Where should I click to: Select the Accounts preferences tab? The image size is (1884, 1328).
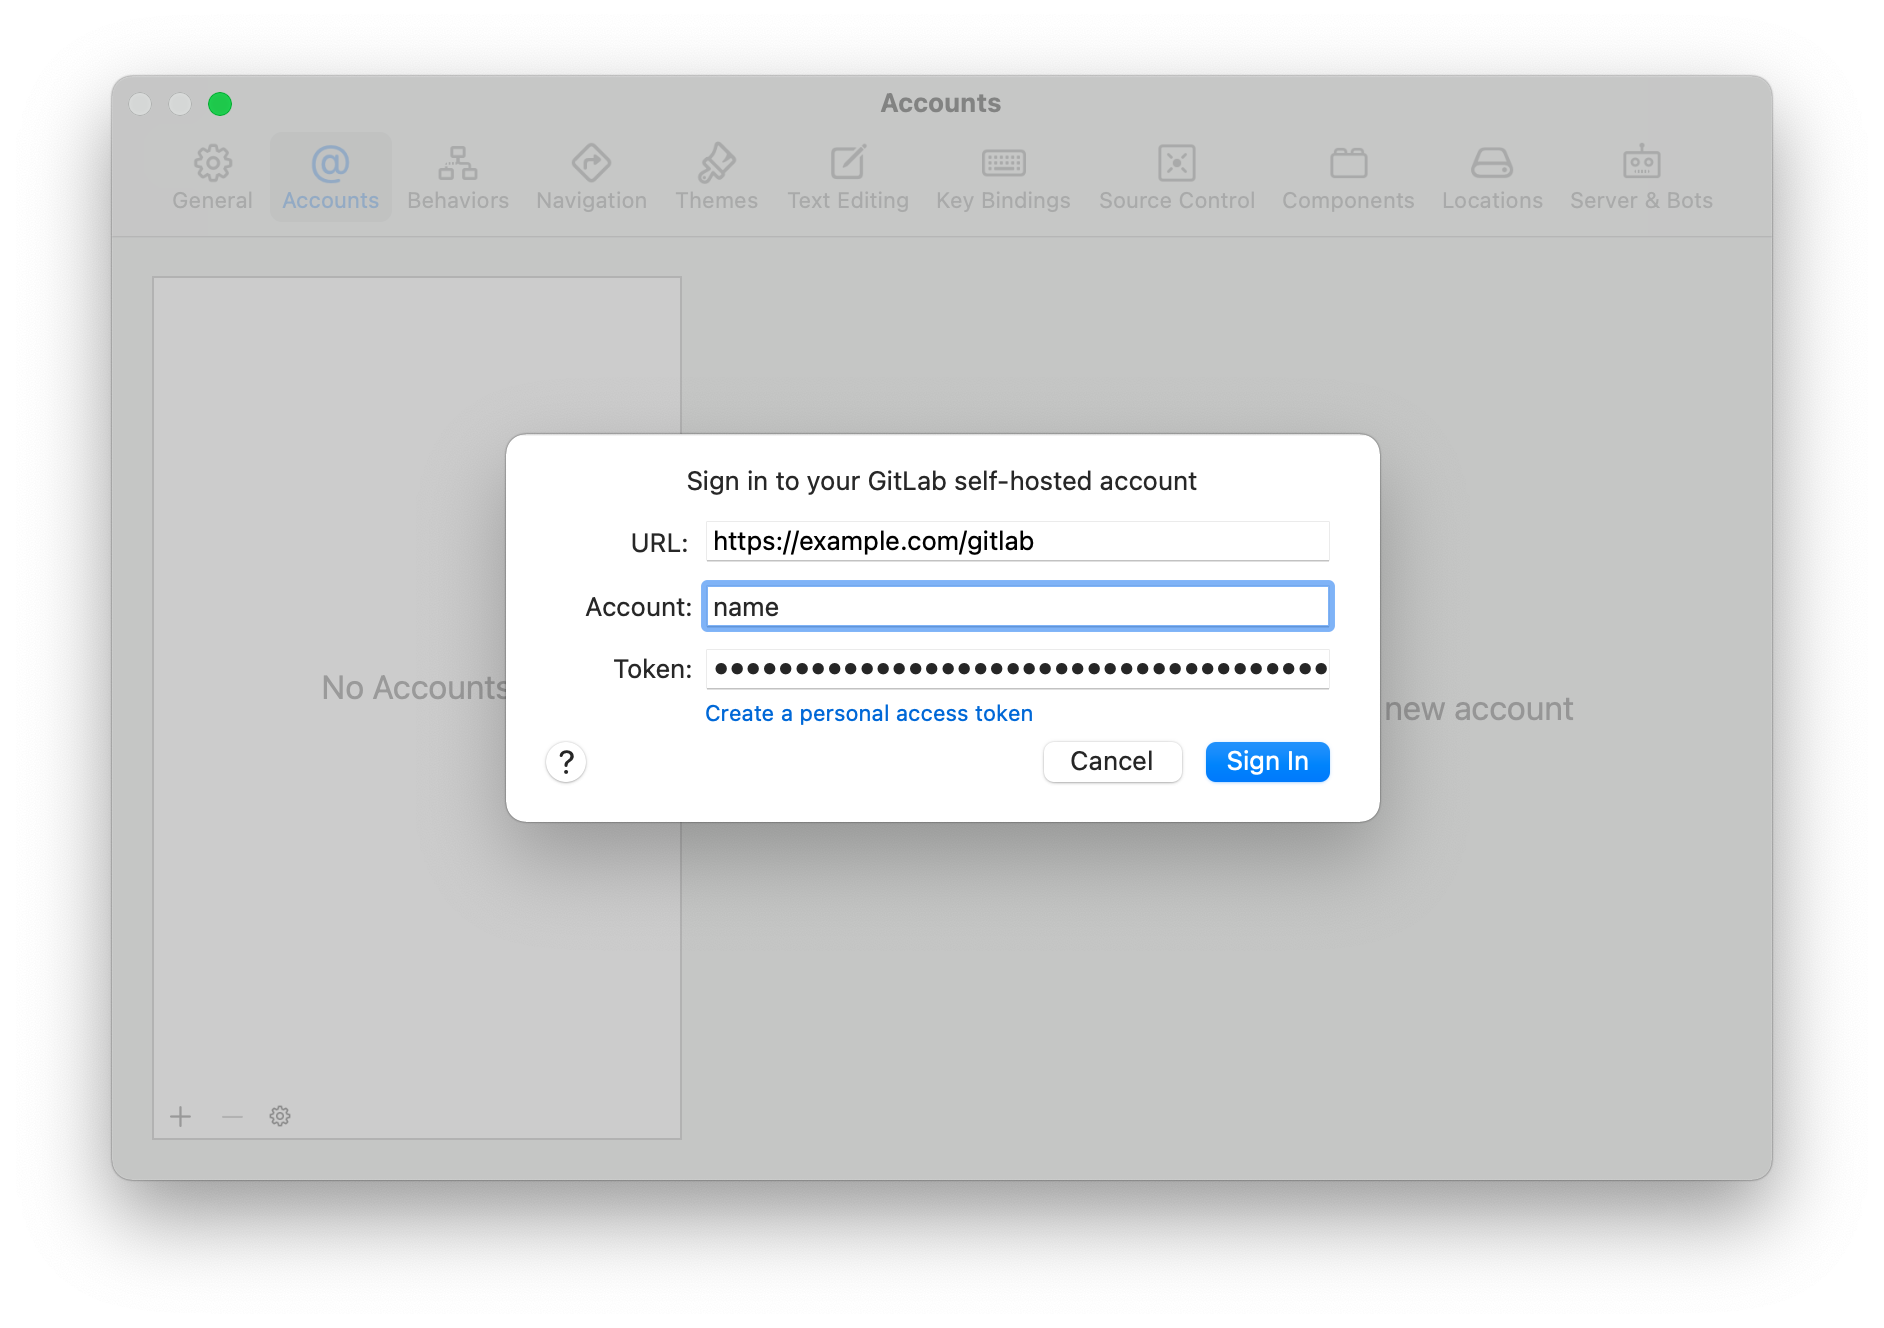pos(330,177)
